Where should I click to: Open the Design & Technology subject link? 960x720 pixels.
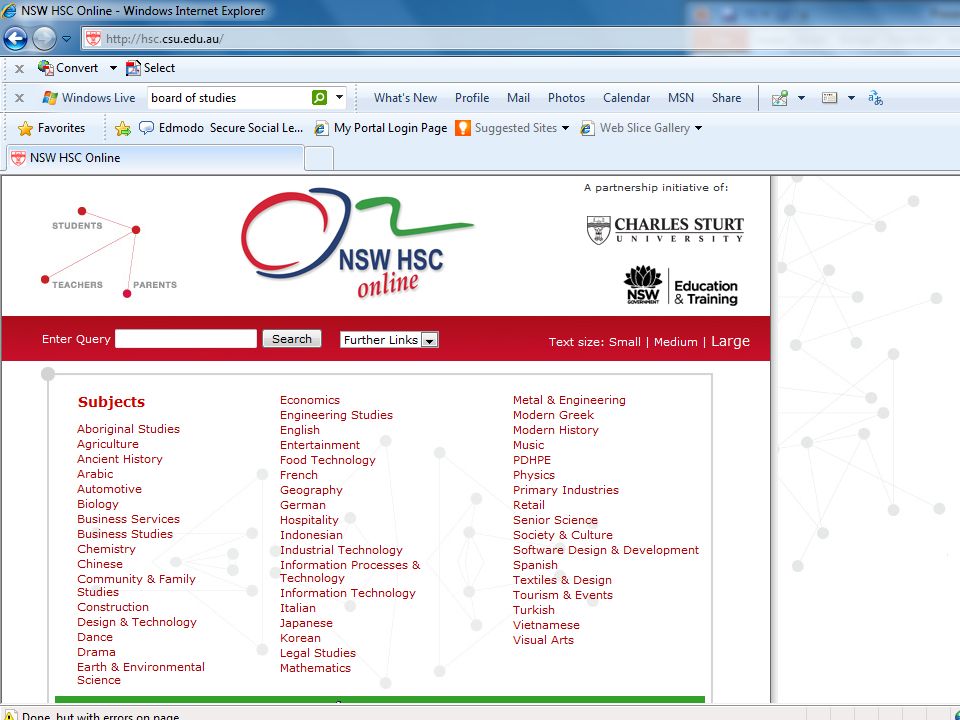click(x=137, y=621)
